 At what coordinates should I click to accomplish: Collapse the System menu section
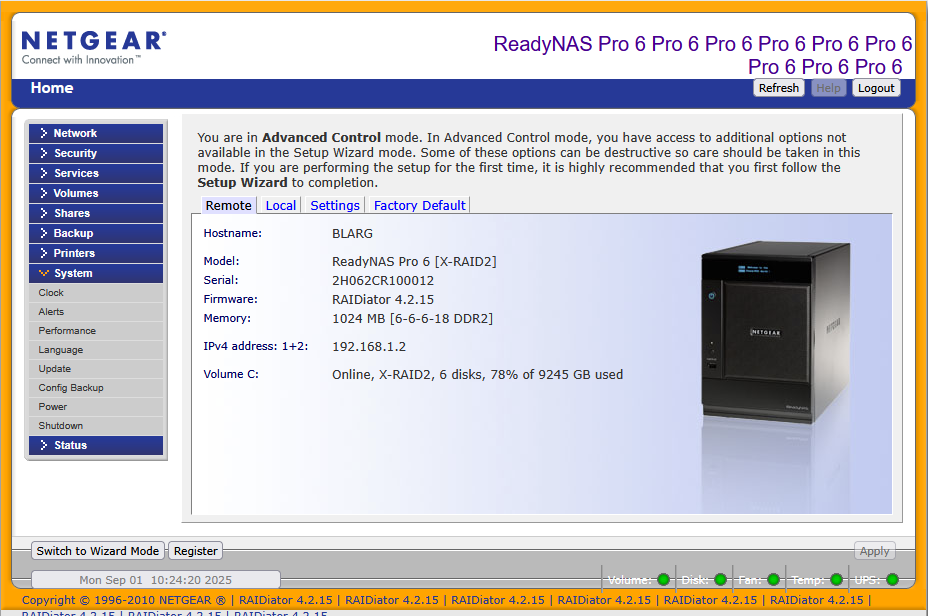tap(96, 273)
